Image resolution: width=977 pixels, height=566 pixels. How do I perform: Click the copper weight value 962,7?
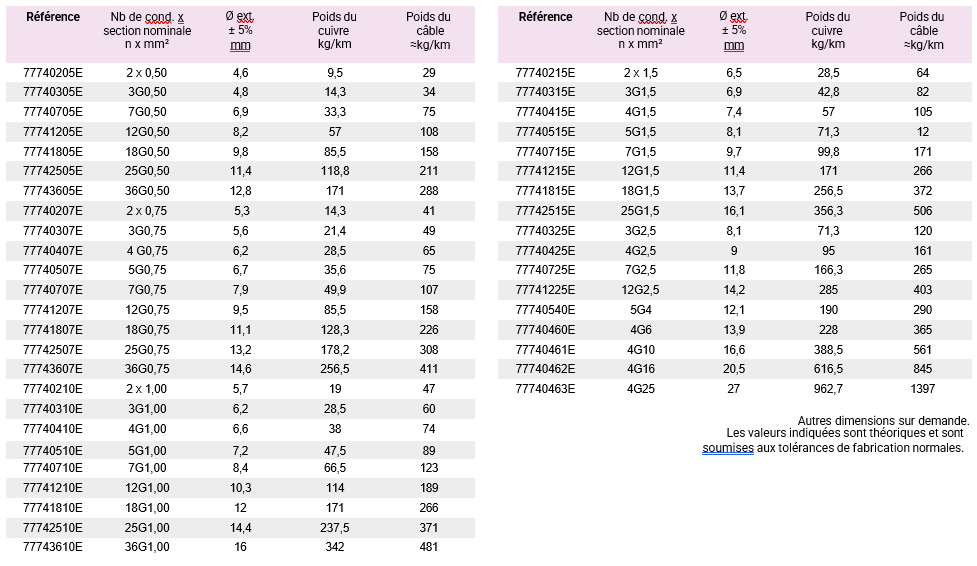point(828,388)
